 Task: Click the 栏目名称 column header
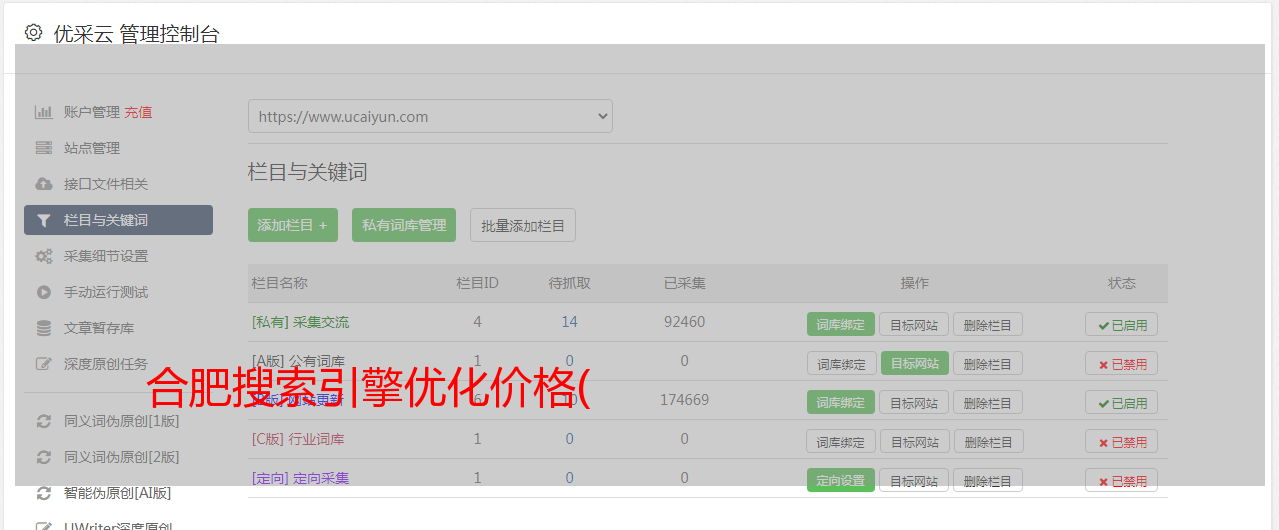pyautogui.click(x=279, y=283)
